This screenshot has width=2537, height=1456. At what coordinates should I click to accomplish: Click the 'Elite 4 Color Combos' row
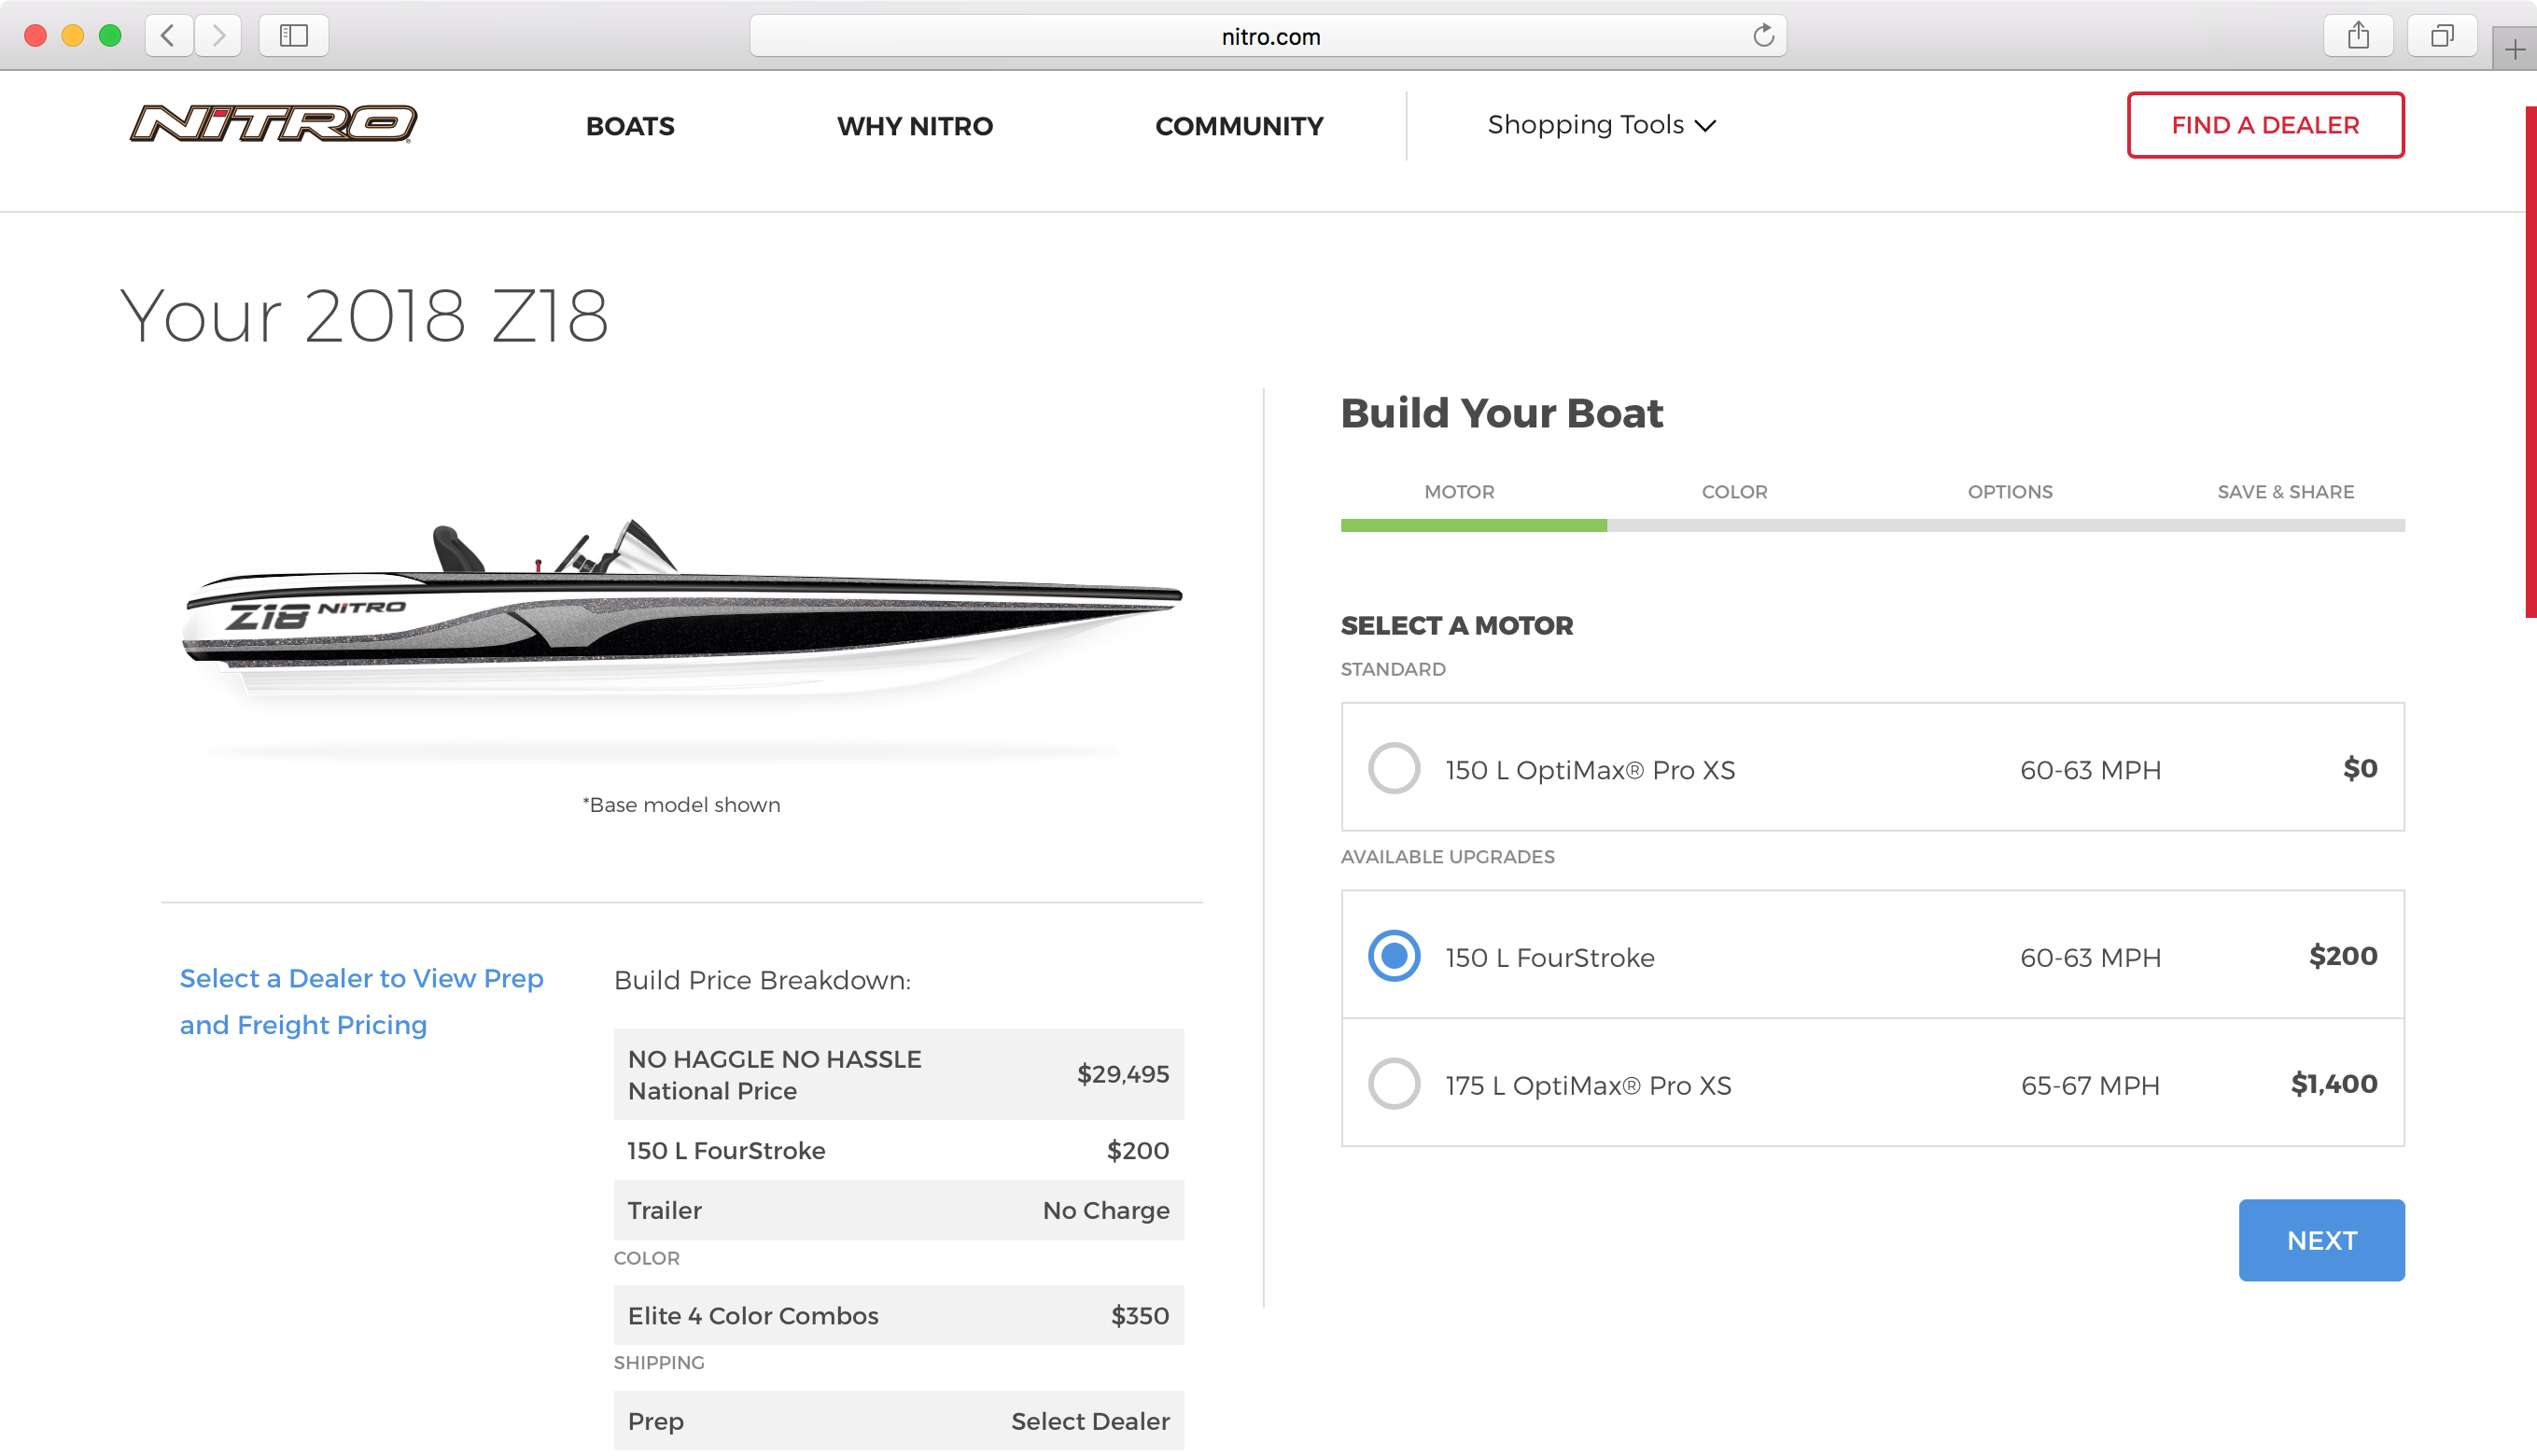coord(898,1316)
